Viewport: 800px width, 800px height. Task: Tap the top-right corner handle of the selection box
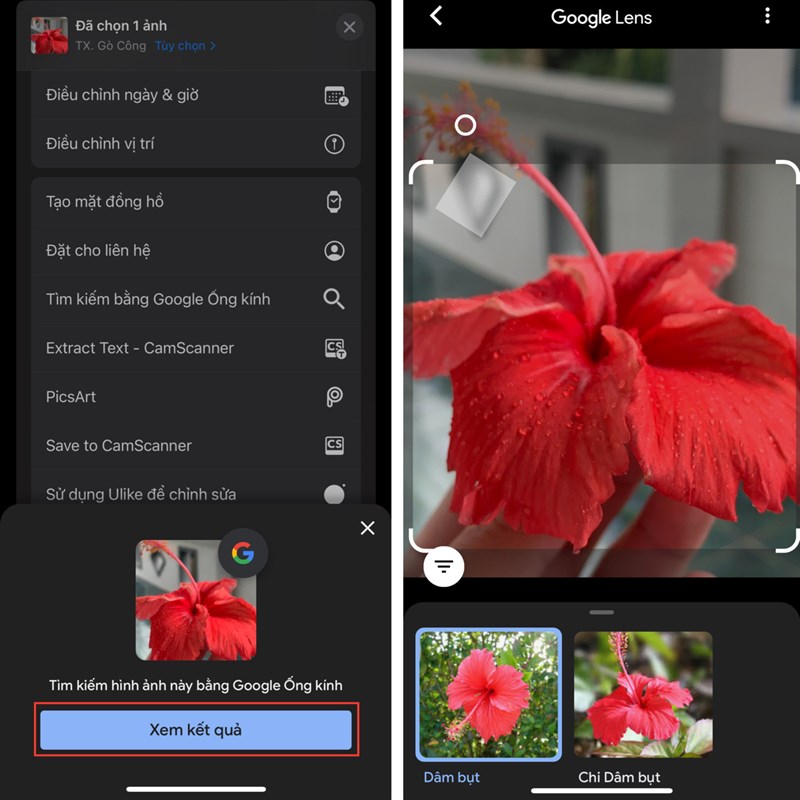coord(787,172)
